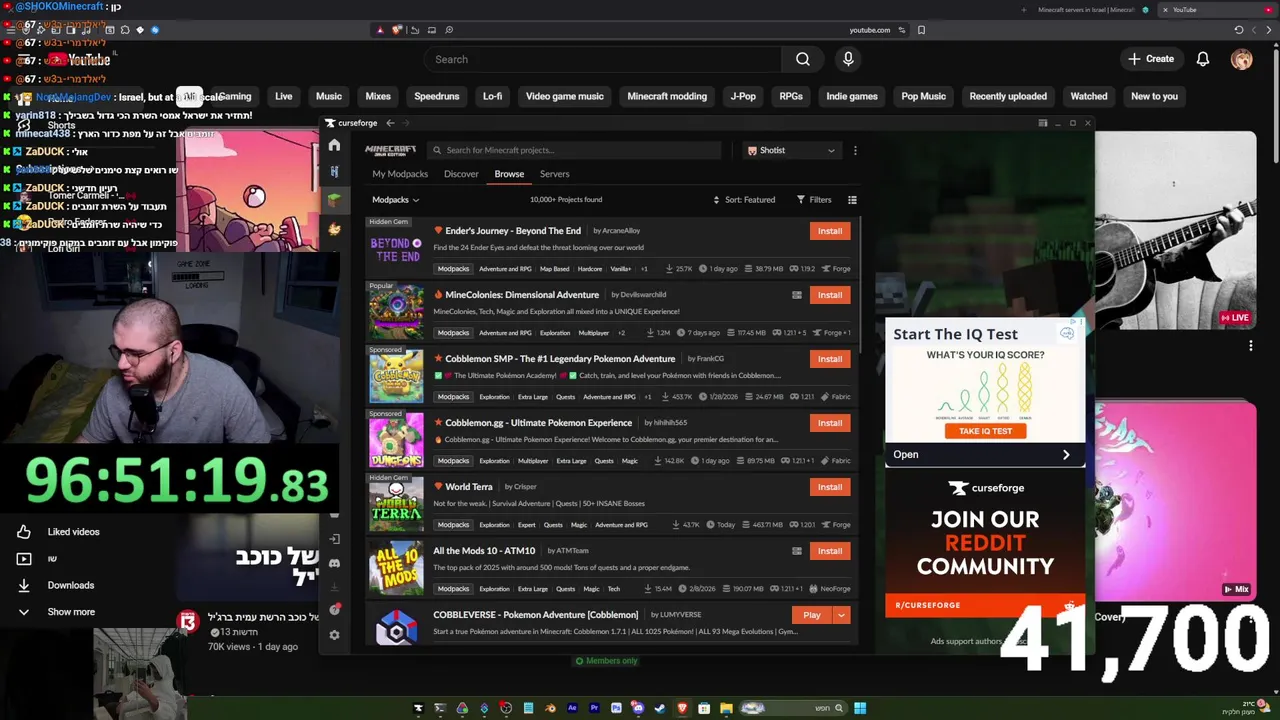Click YouTube Search input box

(602, 59)
